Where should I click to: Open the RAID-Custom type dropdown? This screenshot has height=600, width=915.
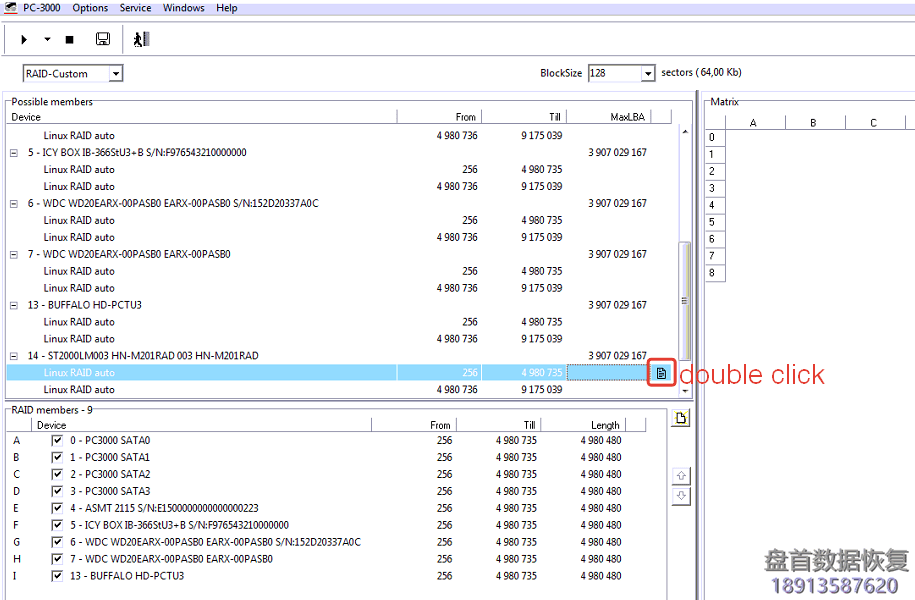tap(116, 74)
